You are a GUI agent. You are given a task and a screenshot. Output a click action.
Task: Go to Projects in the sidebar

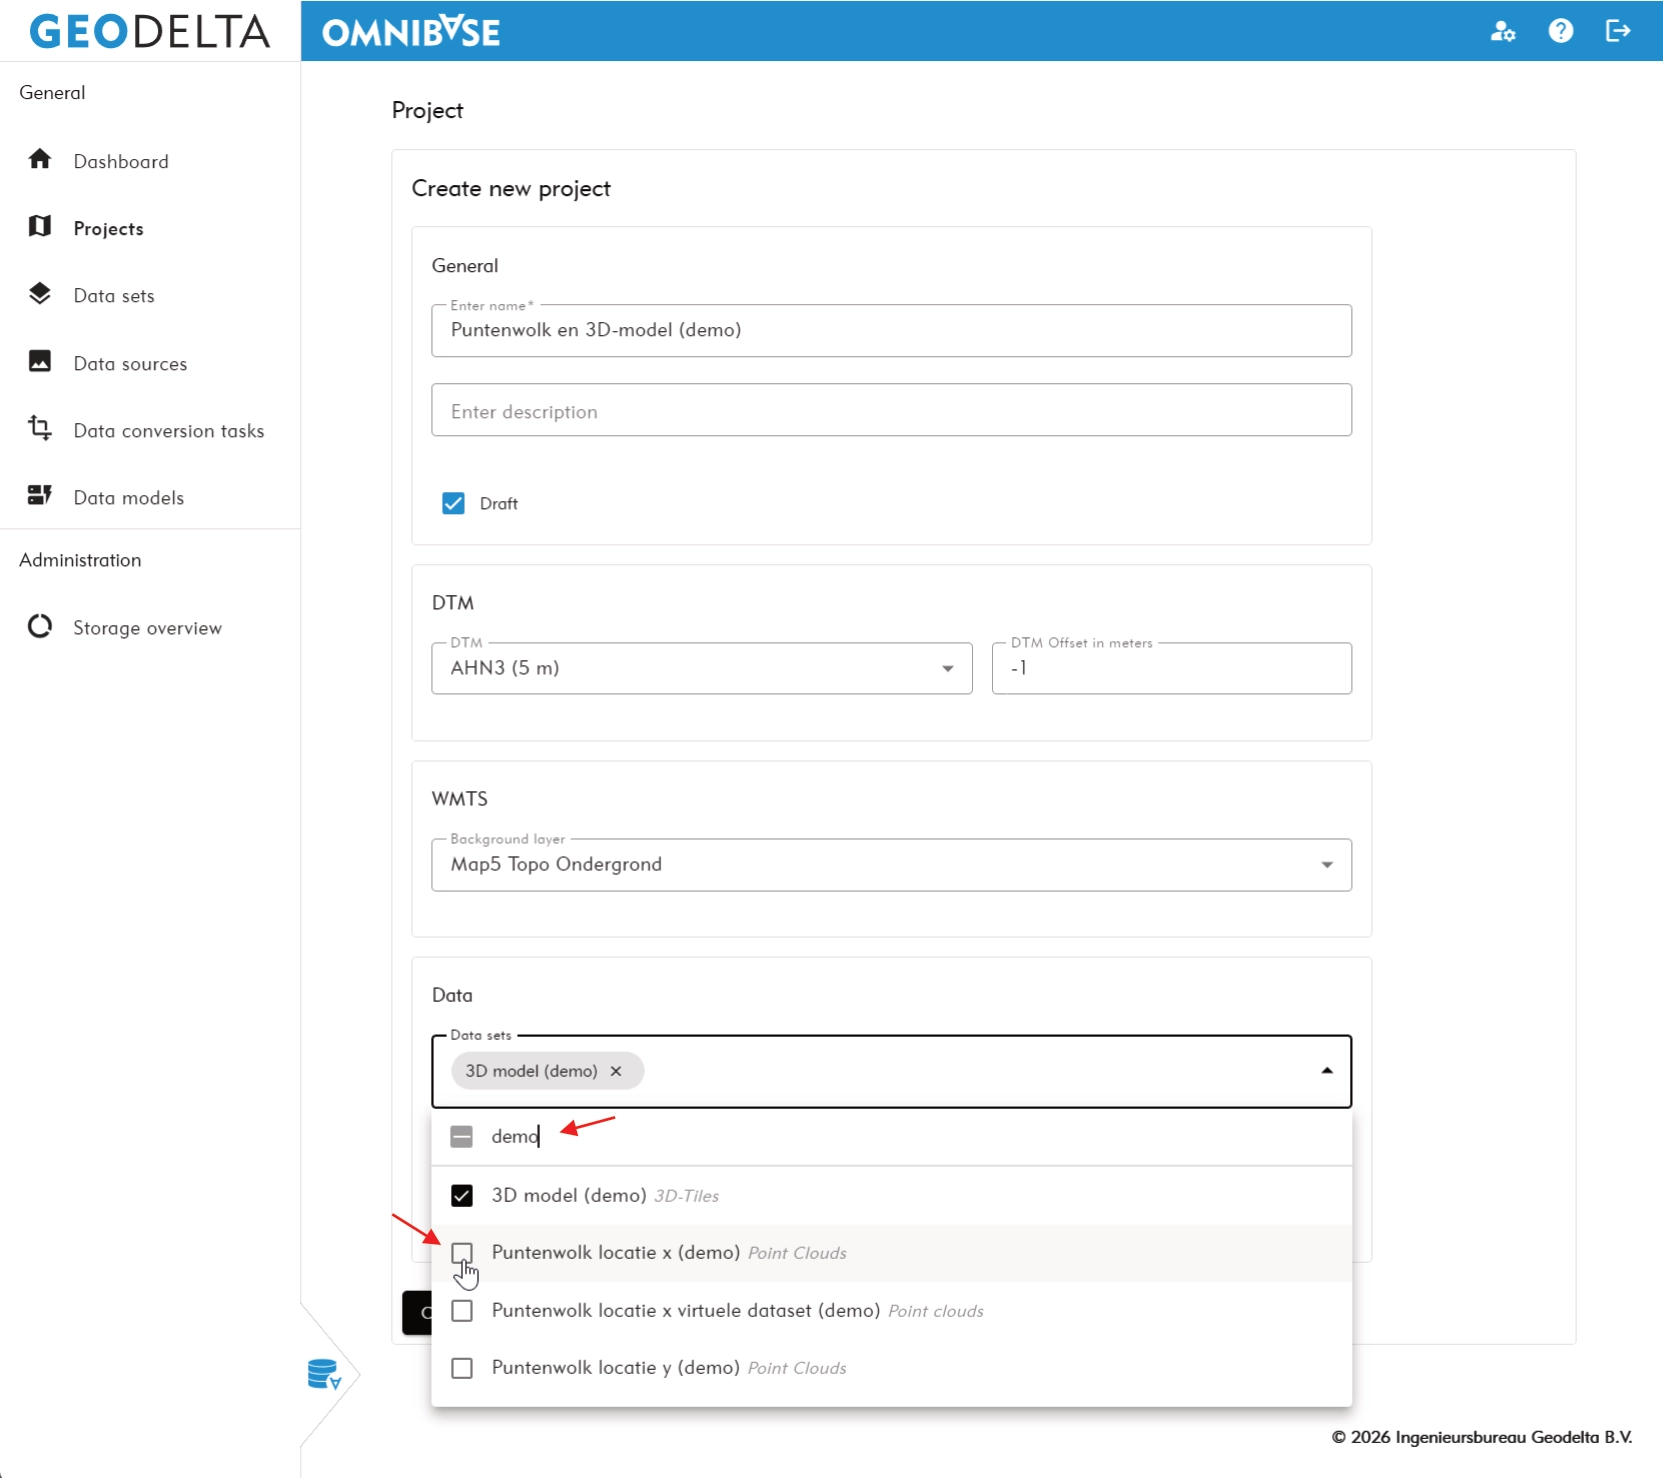pyautogui.click(x=108, y=229)
